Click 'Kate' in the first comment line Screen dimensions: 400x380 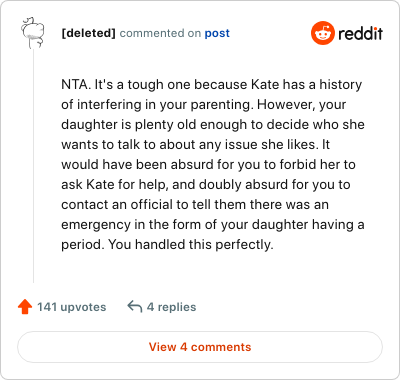click(x=265, y=85)
